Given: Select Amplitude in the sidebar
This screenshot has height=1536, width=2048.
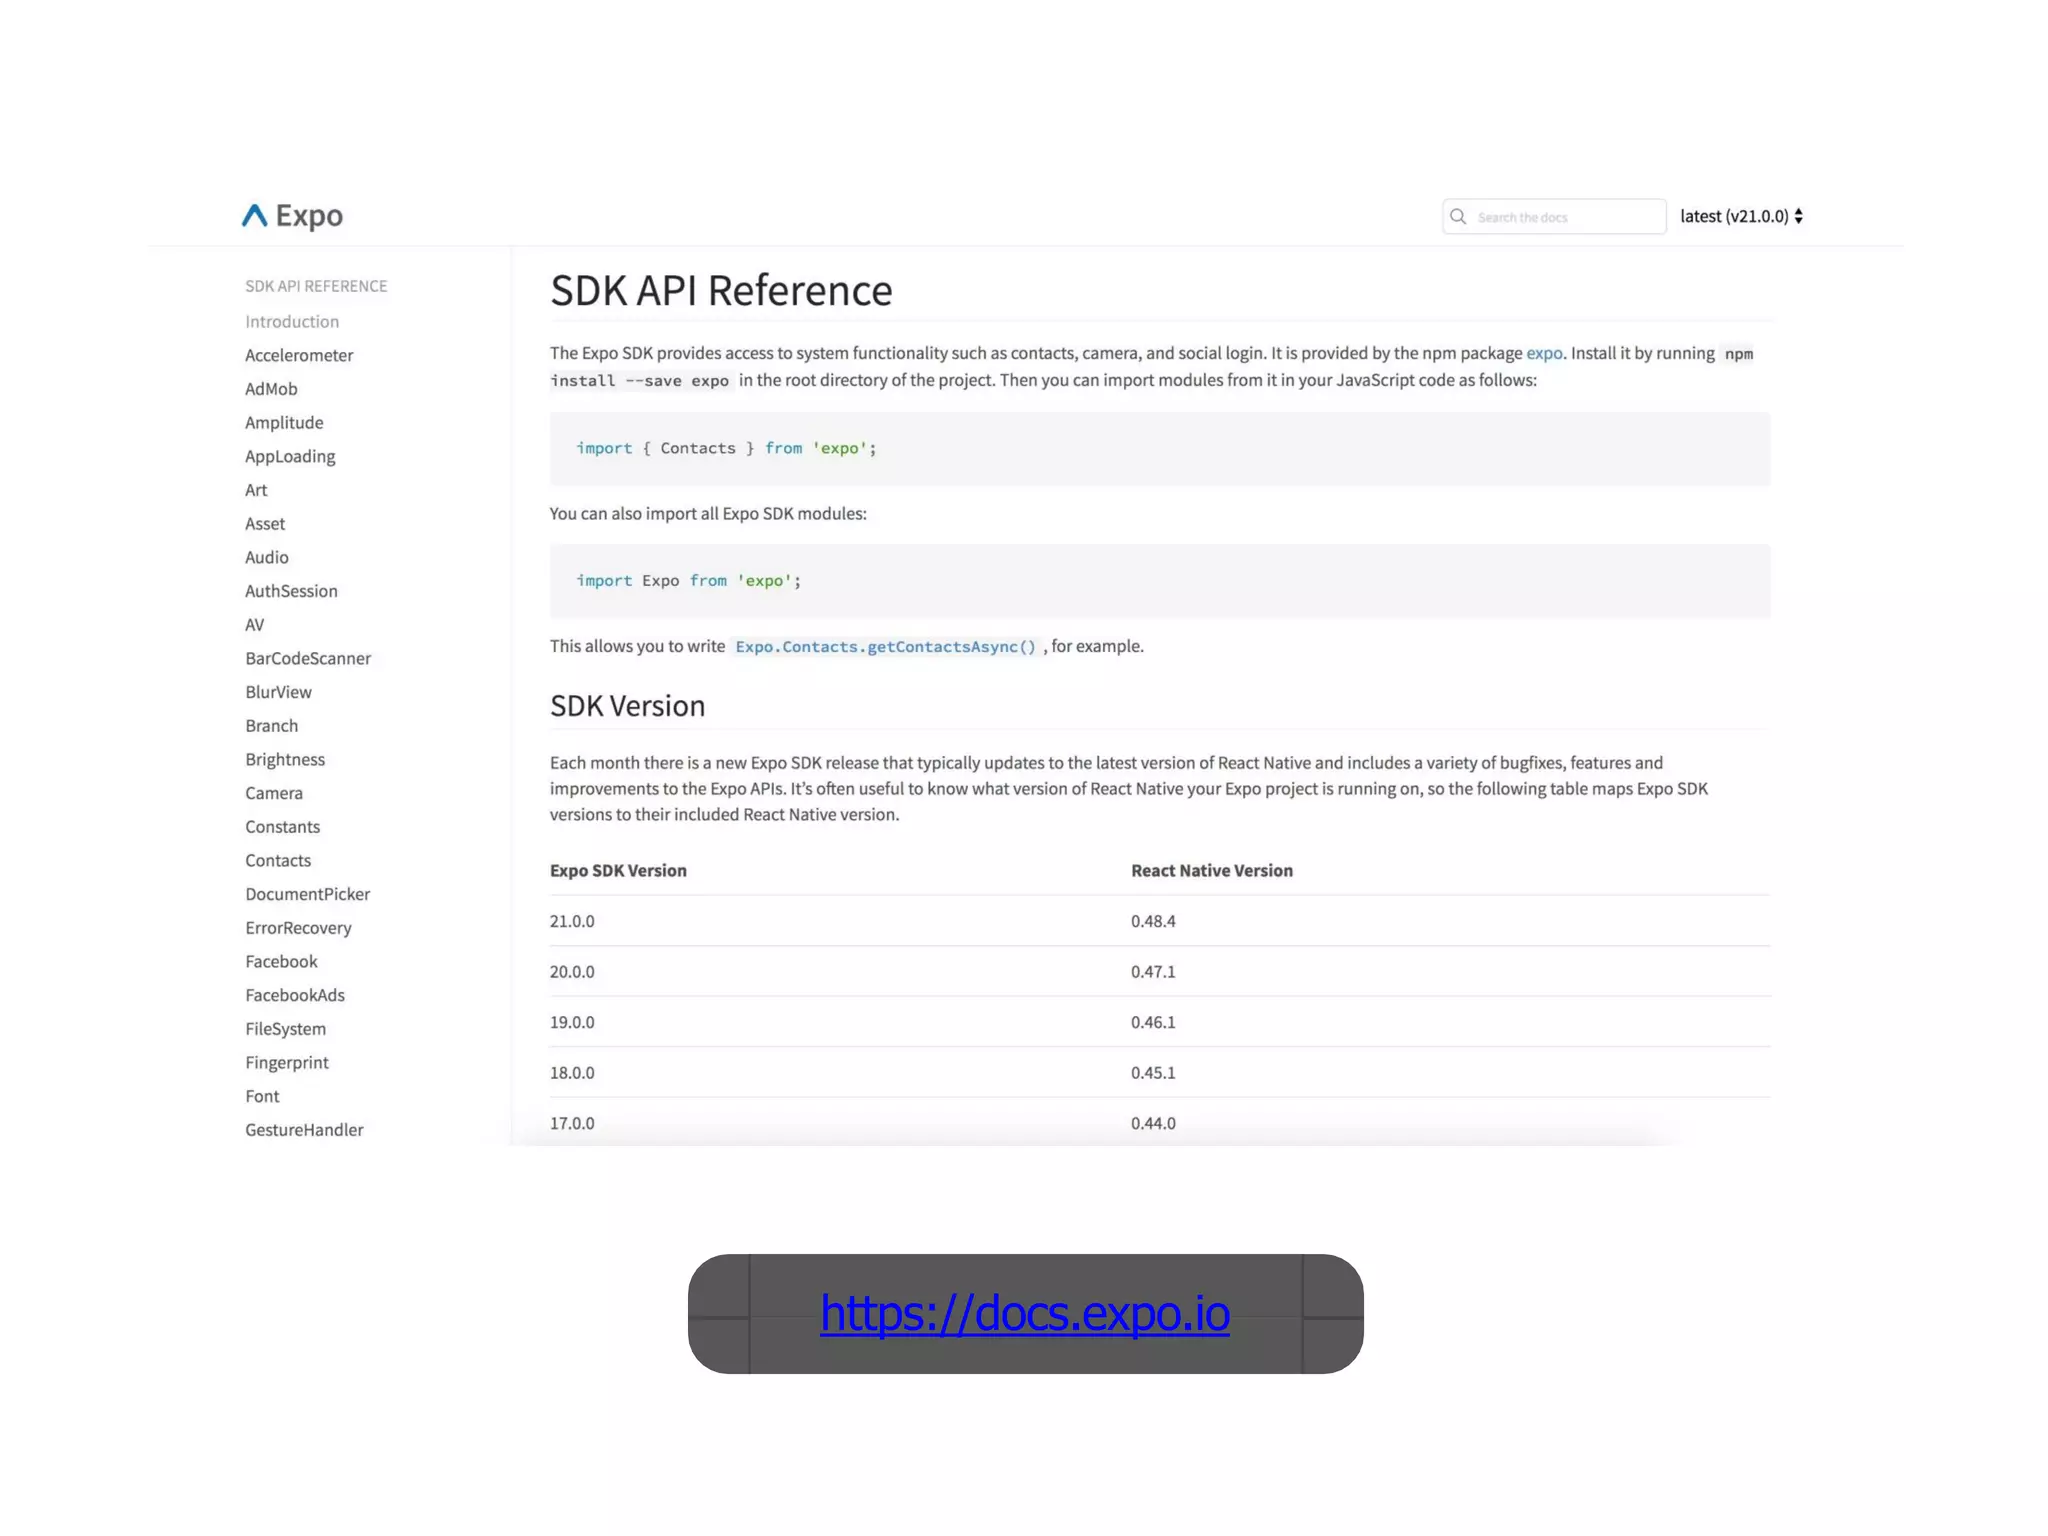Looking at the screenshot, I should (x=284, y=422).
